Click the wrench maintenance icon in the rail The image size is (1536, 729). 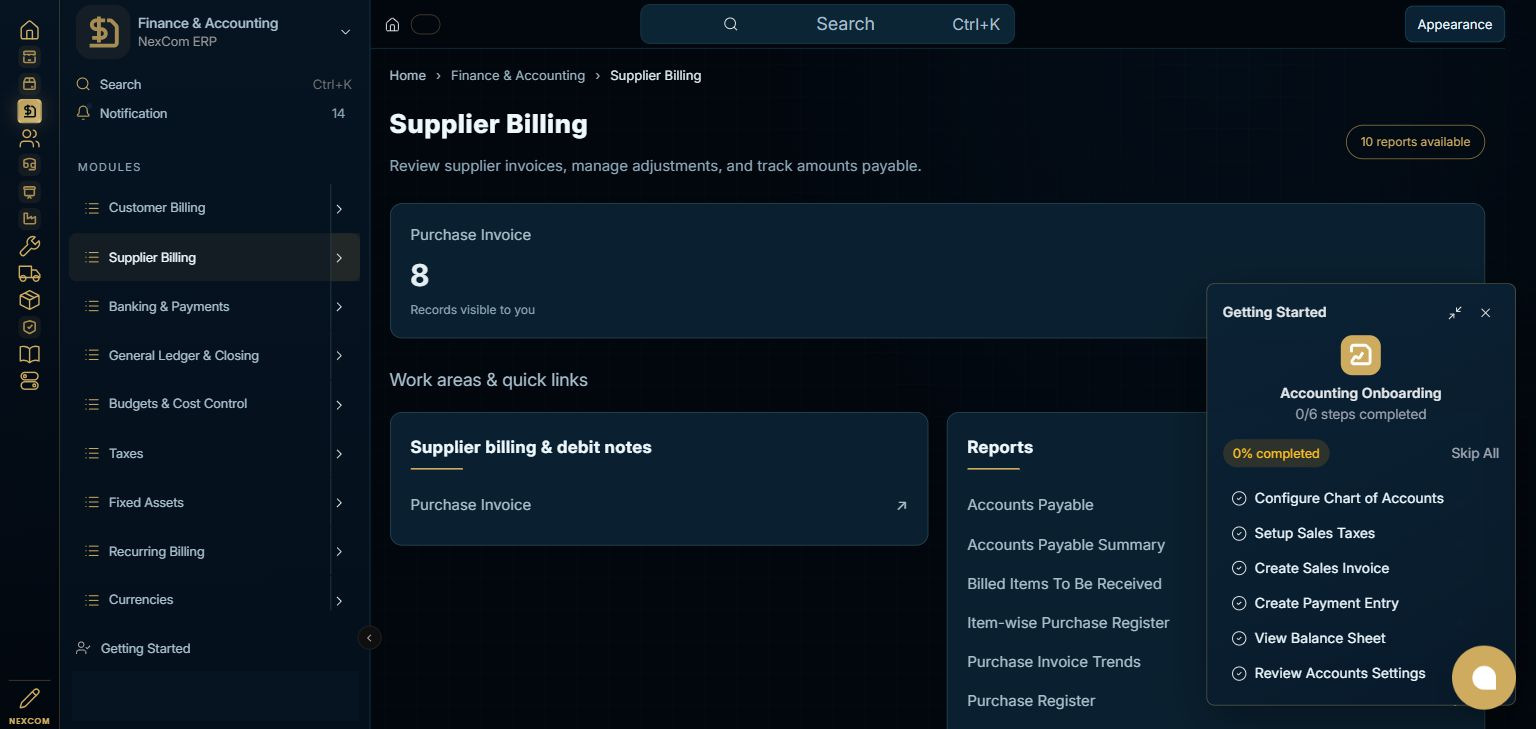[x=29, y=246]
